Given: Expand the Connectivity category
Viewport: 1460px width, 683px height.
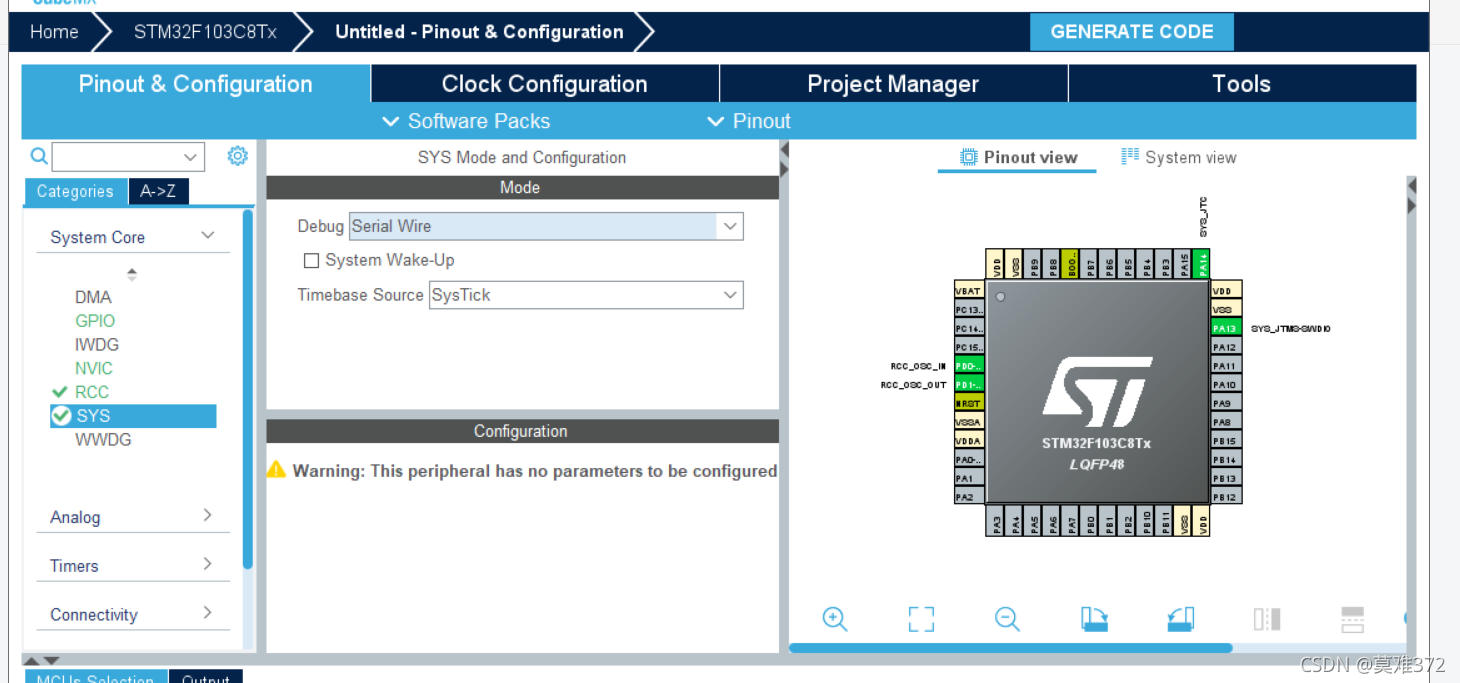Looking at the screenshot, I should 208,612.
